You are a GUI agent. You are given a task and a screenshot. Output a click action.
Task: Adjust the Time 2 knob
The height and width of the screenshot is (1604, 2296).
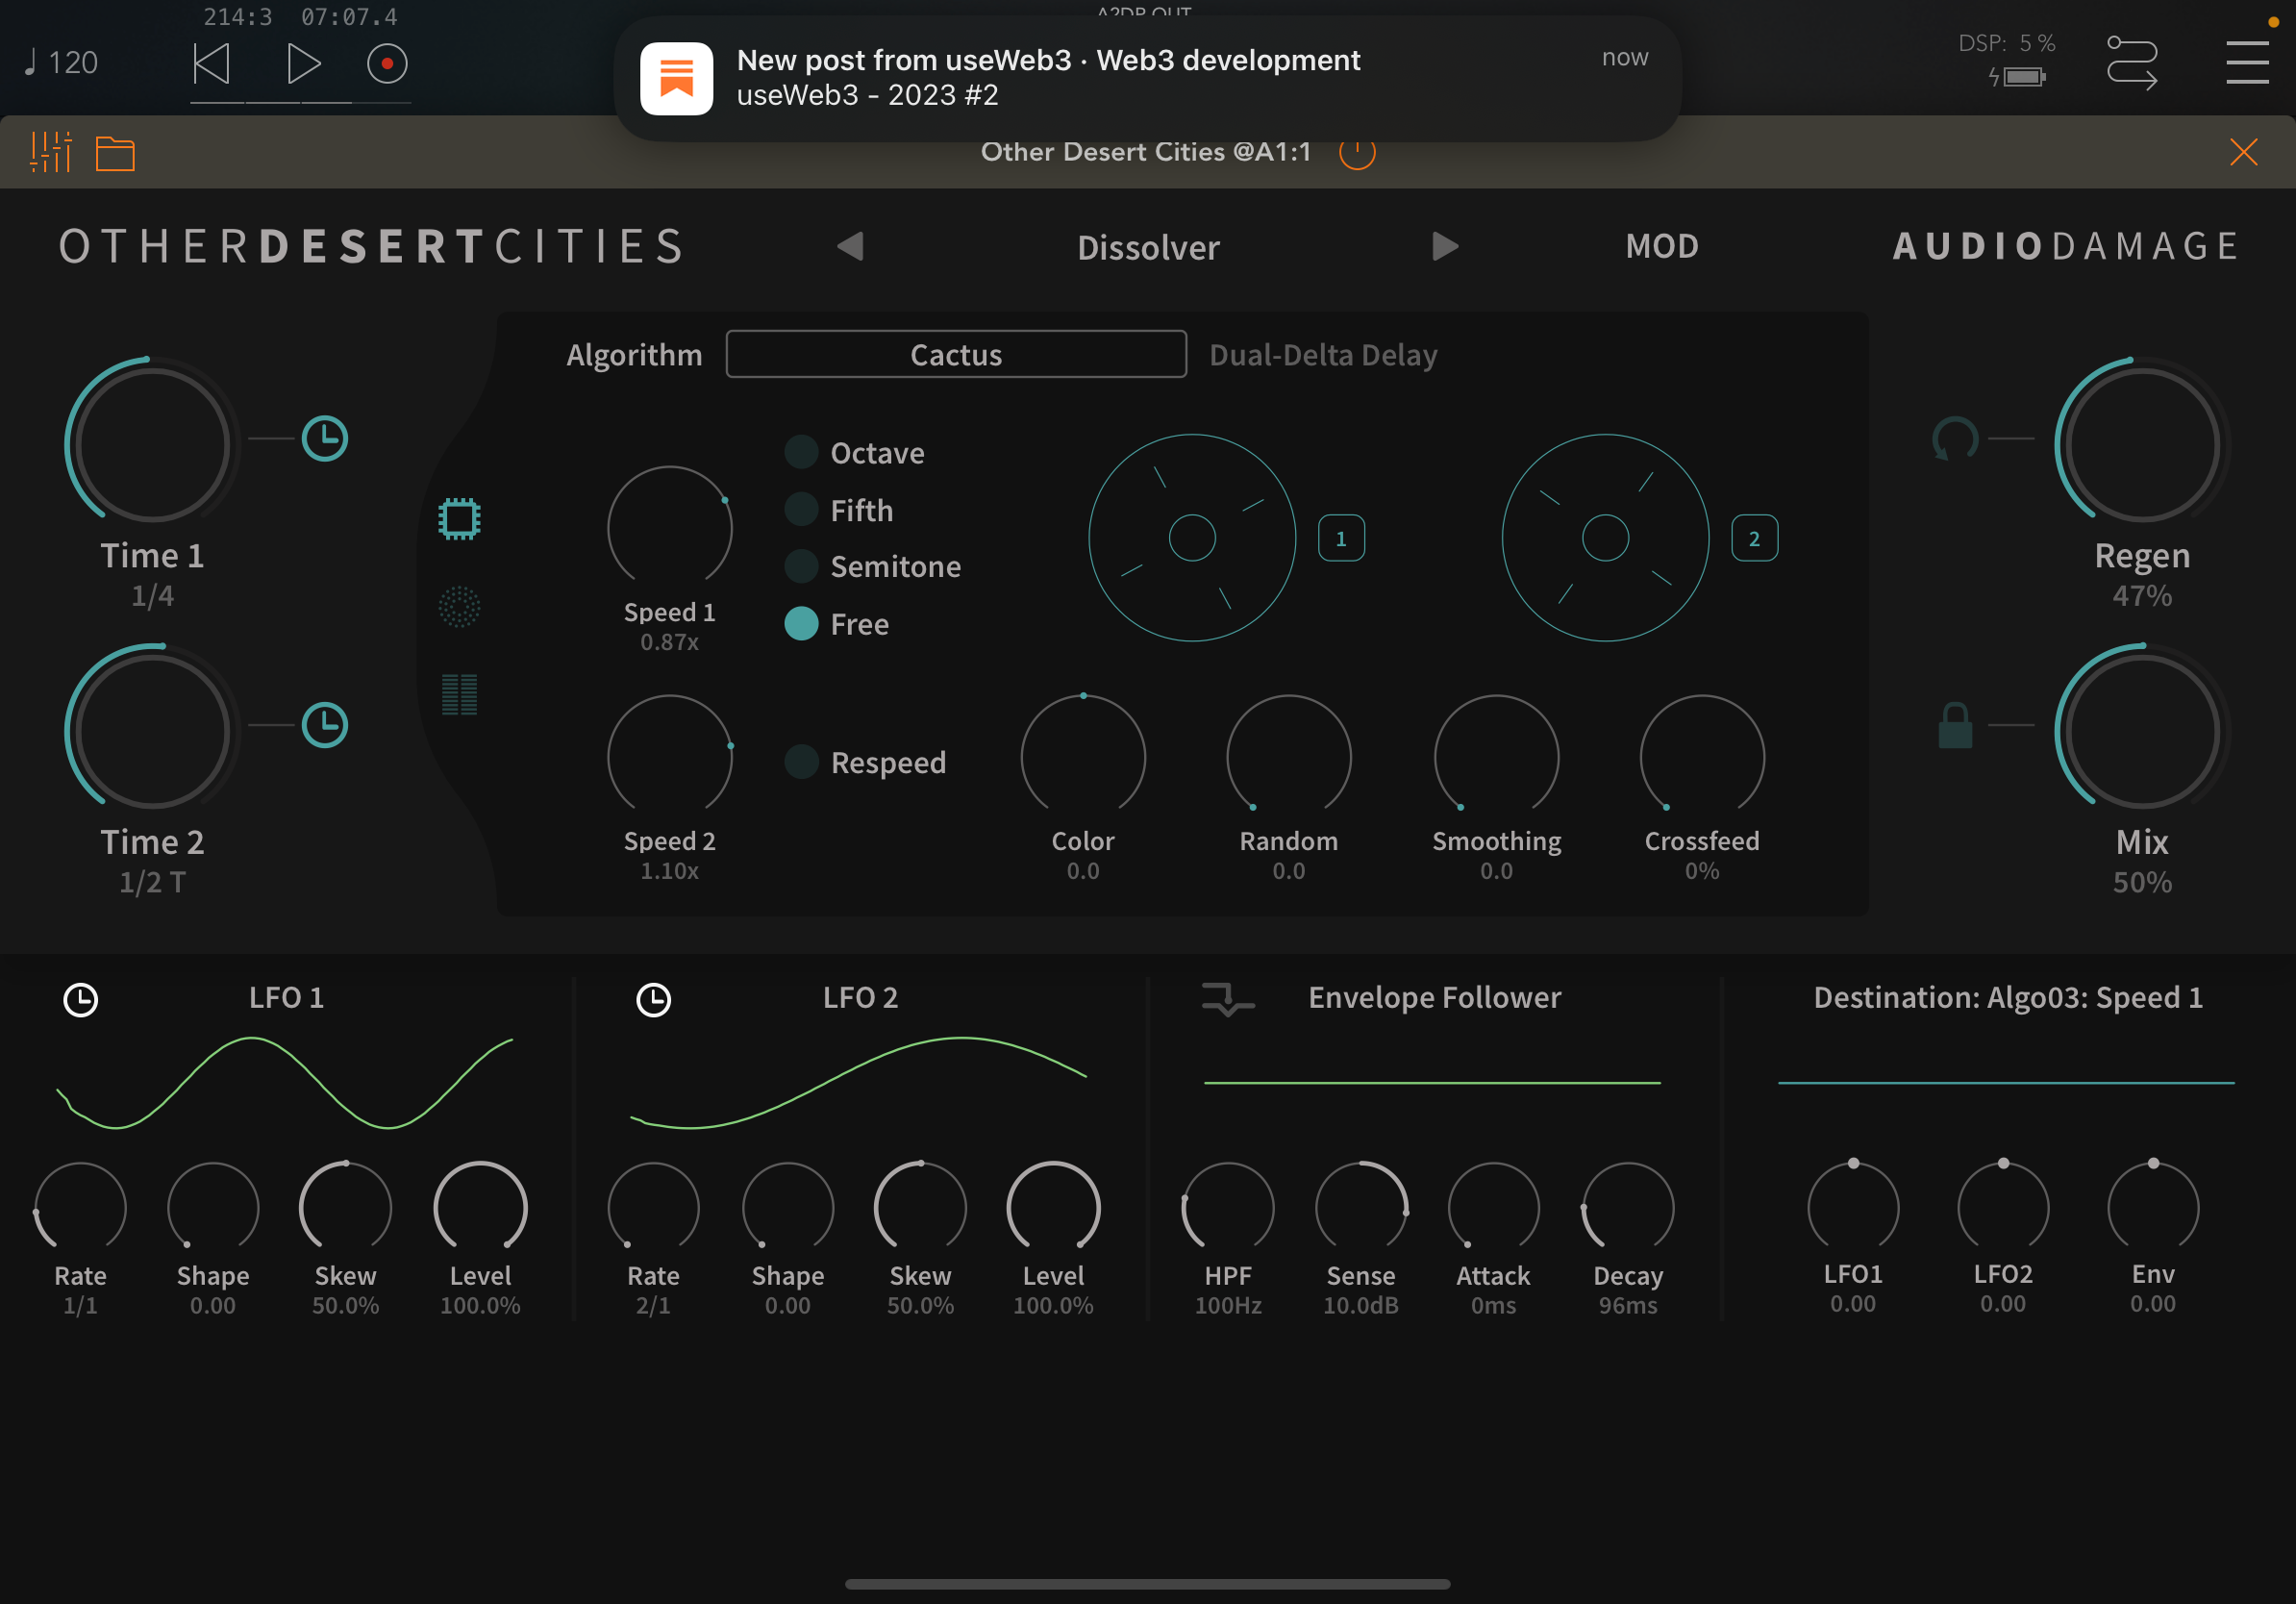pyautogui.click(x=153, y=731)
